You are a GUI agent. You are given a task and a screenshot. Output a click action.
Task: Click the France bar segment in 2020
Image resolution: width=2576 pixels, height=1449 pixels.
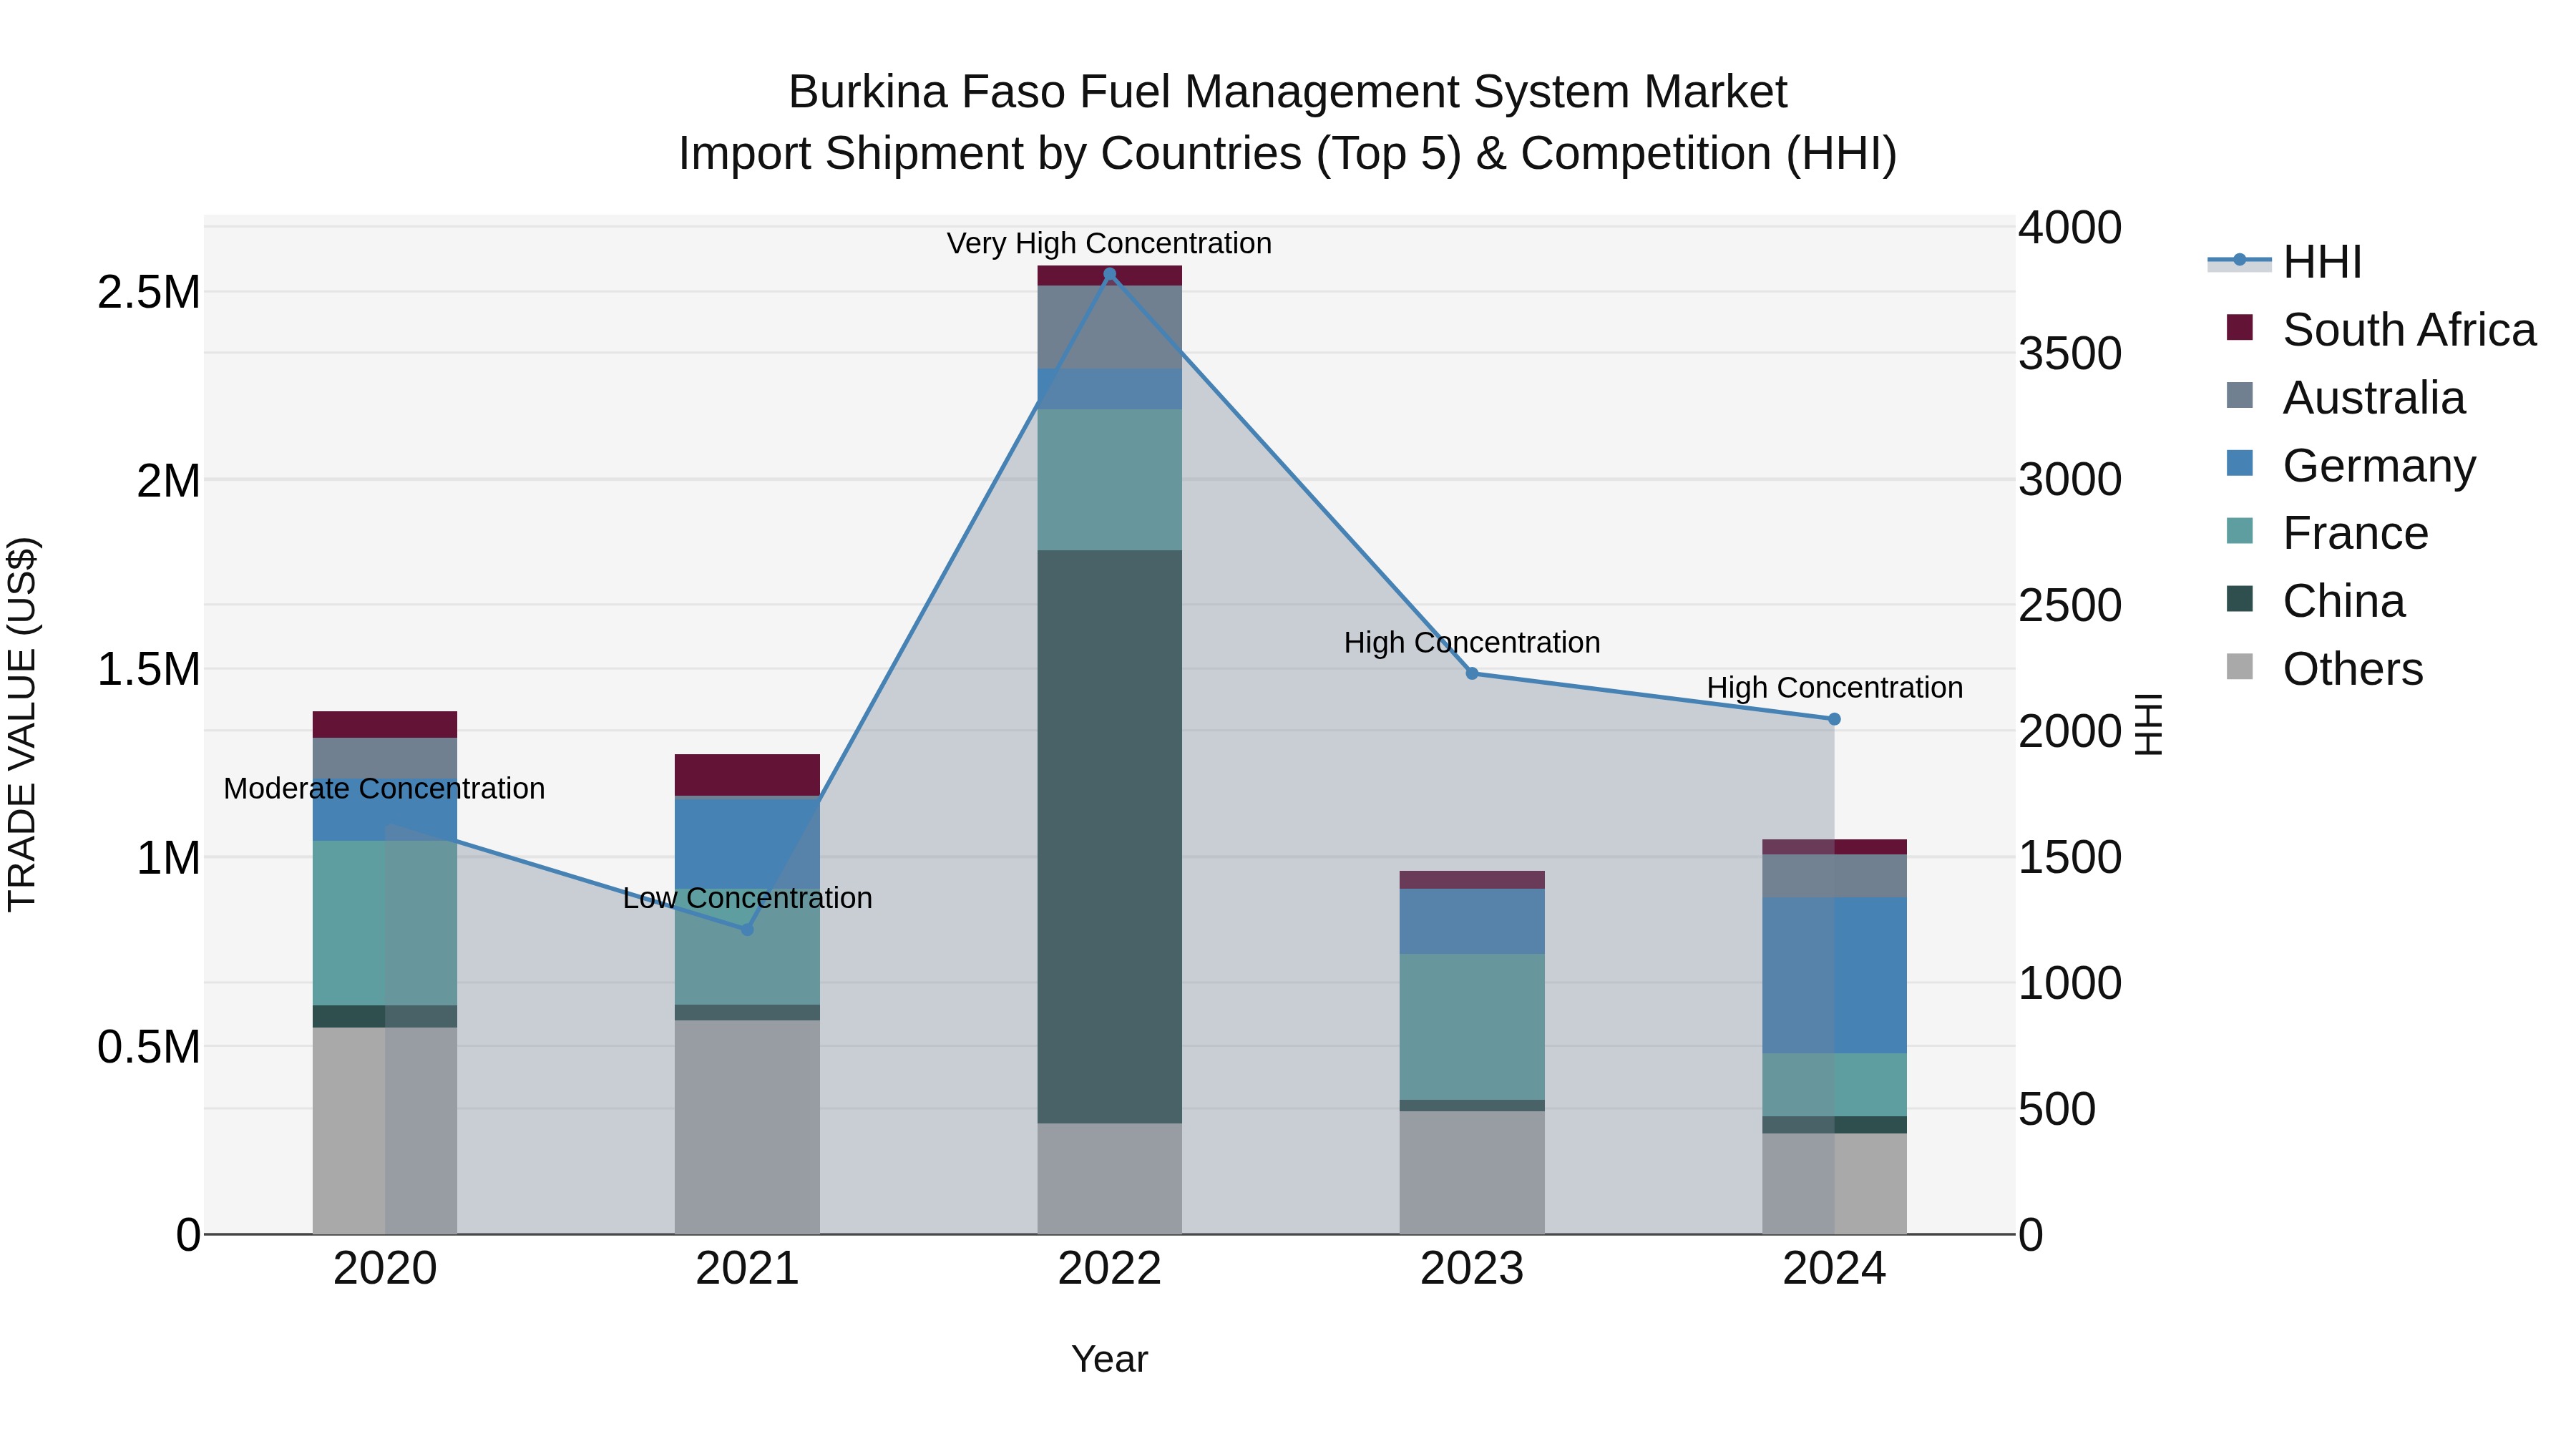point(385,923)
